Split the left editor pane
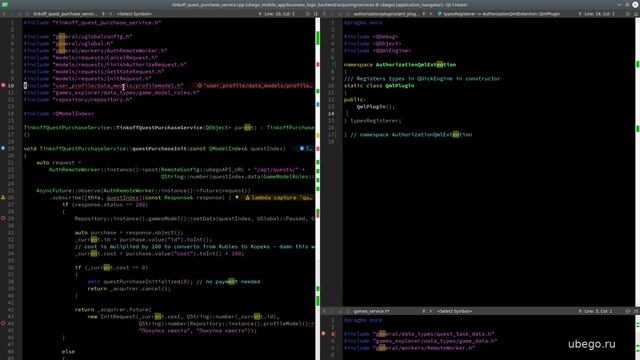Screen dimensions: 640x360 click(x=308, y=14)
